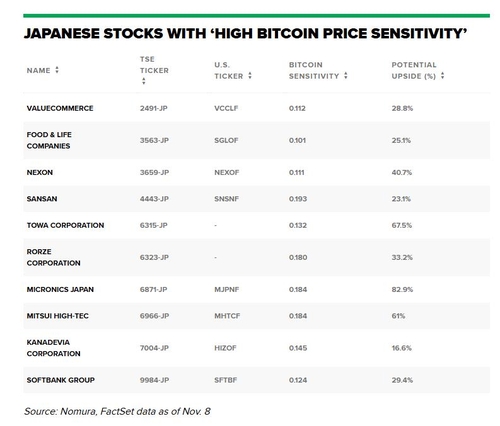This screenshot has height=426, width=500.
Task: Click Food & Life Companies name
Action: tap(49, 140)
